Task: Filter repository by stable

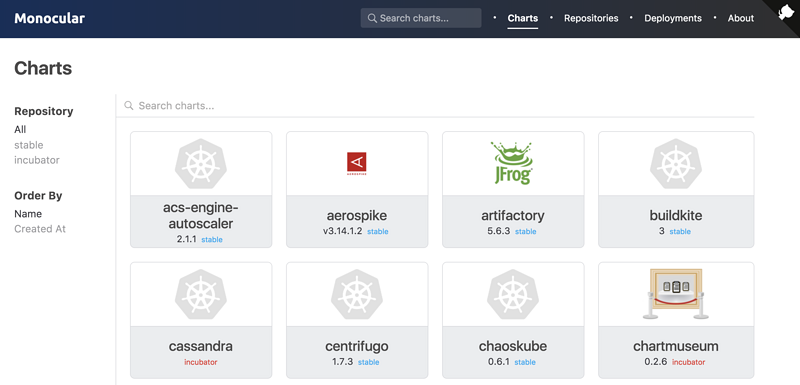Action: pyautogui.click(x=29, y=145)
